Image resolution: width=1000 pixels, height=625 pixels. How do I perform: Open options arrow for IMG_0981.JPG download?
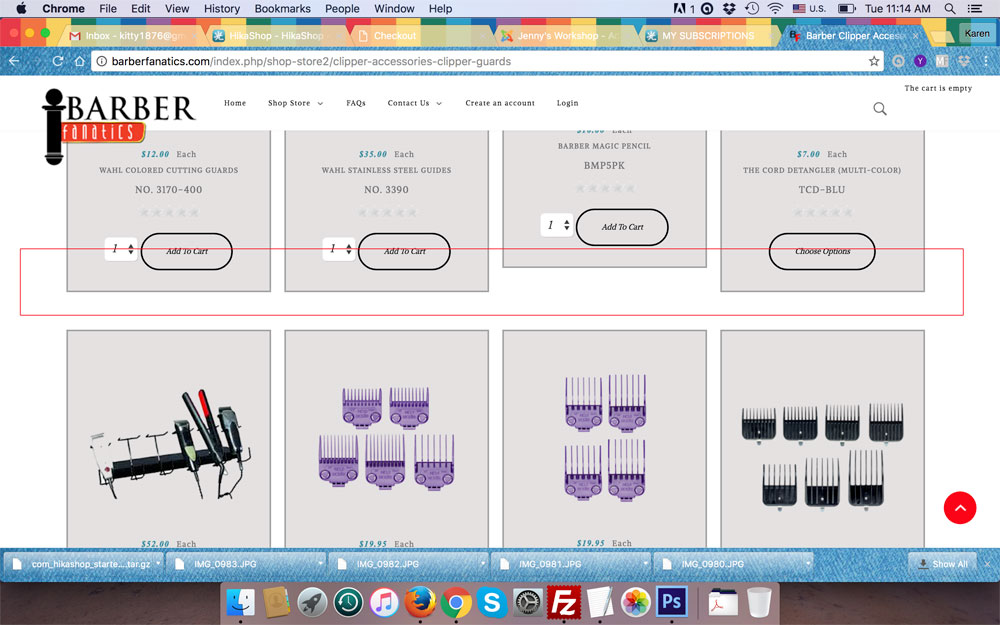point(645,564)
